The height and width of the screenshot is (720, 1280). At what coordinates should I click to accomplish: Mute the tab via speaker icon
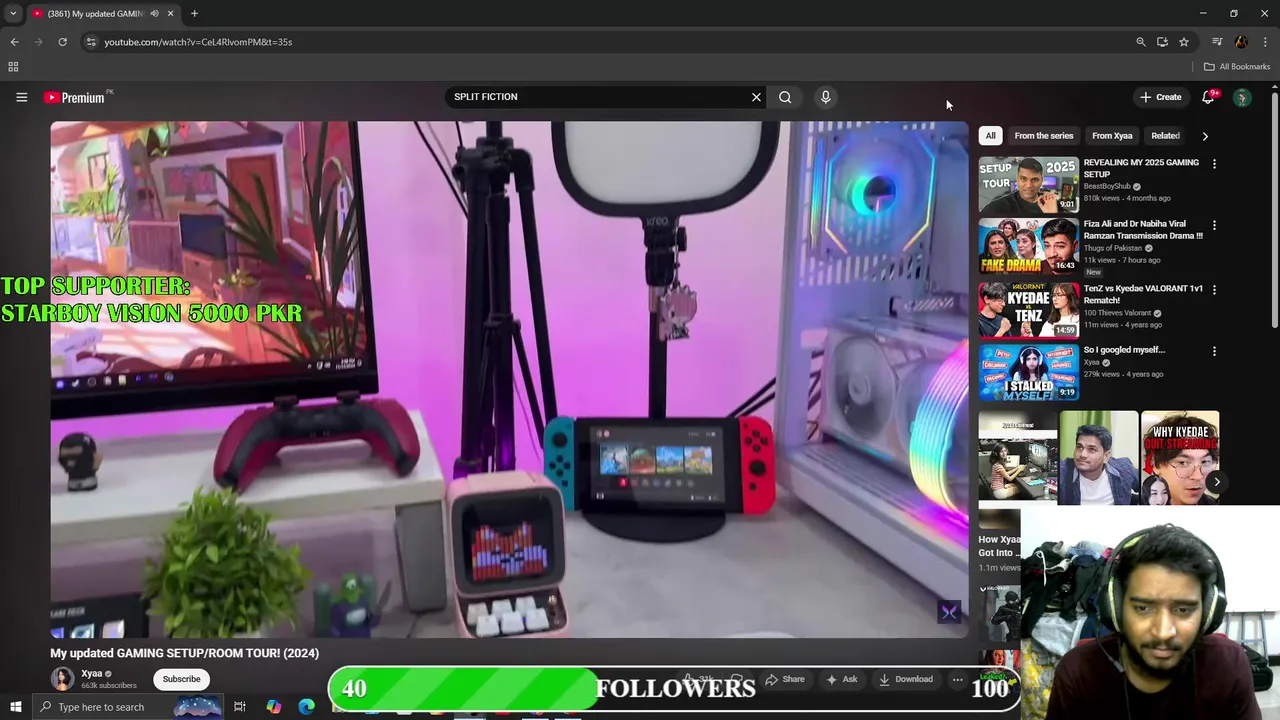[154, 14]
